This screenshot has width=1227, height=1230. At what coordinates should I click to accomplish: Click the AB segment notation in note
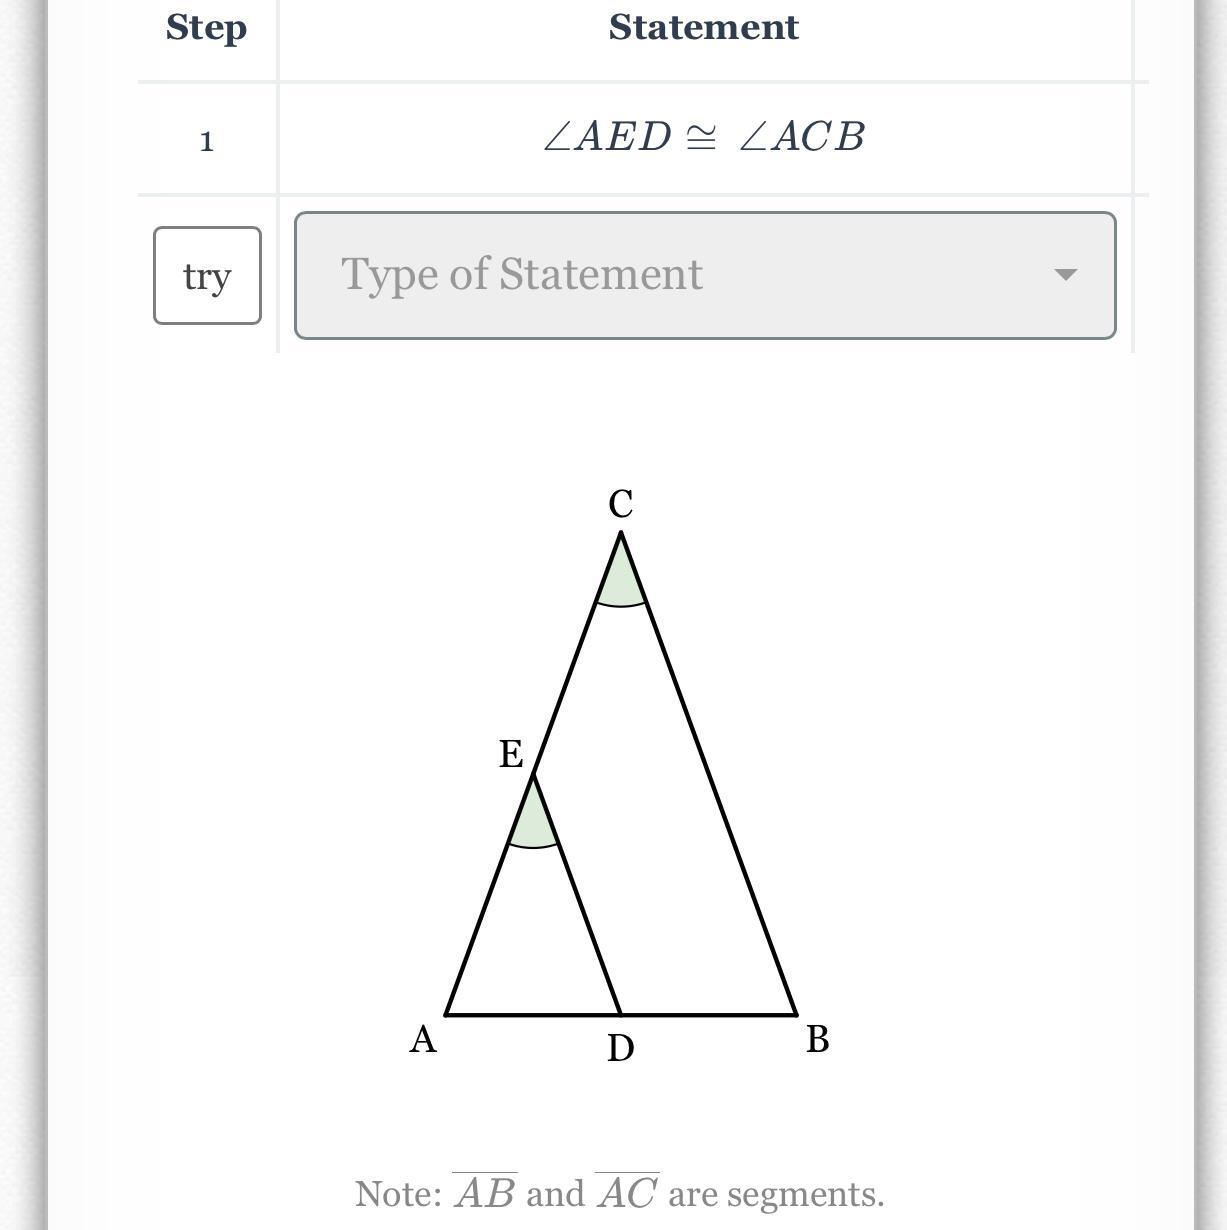pos(485,1193)
